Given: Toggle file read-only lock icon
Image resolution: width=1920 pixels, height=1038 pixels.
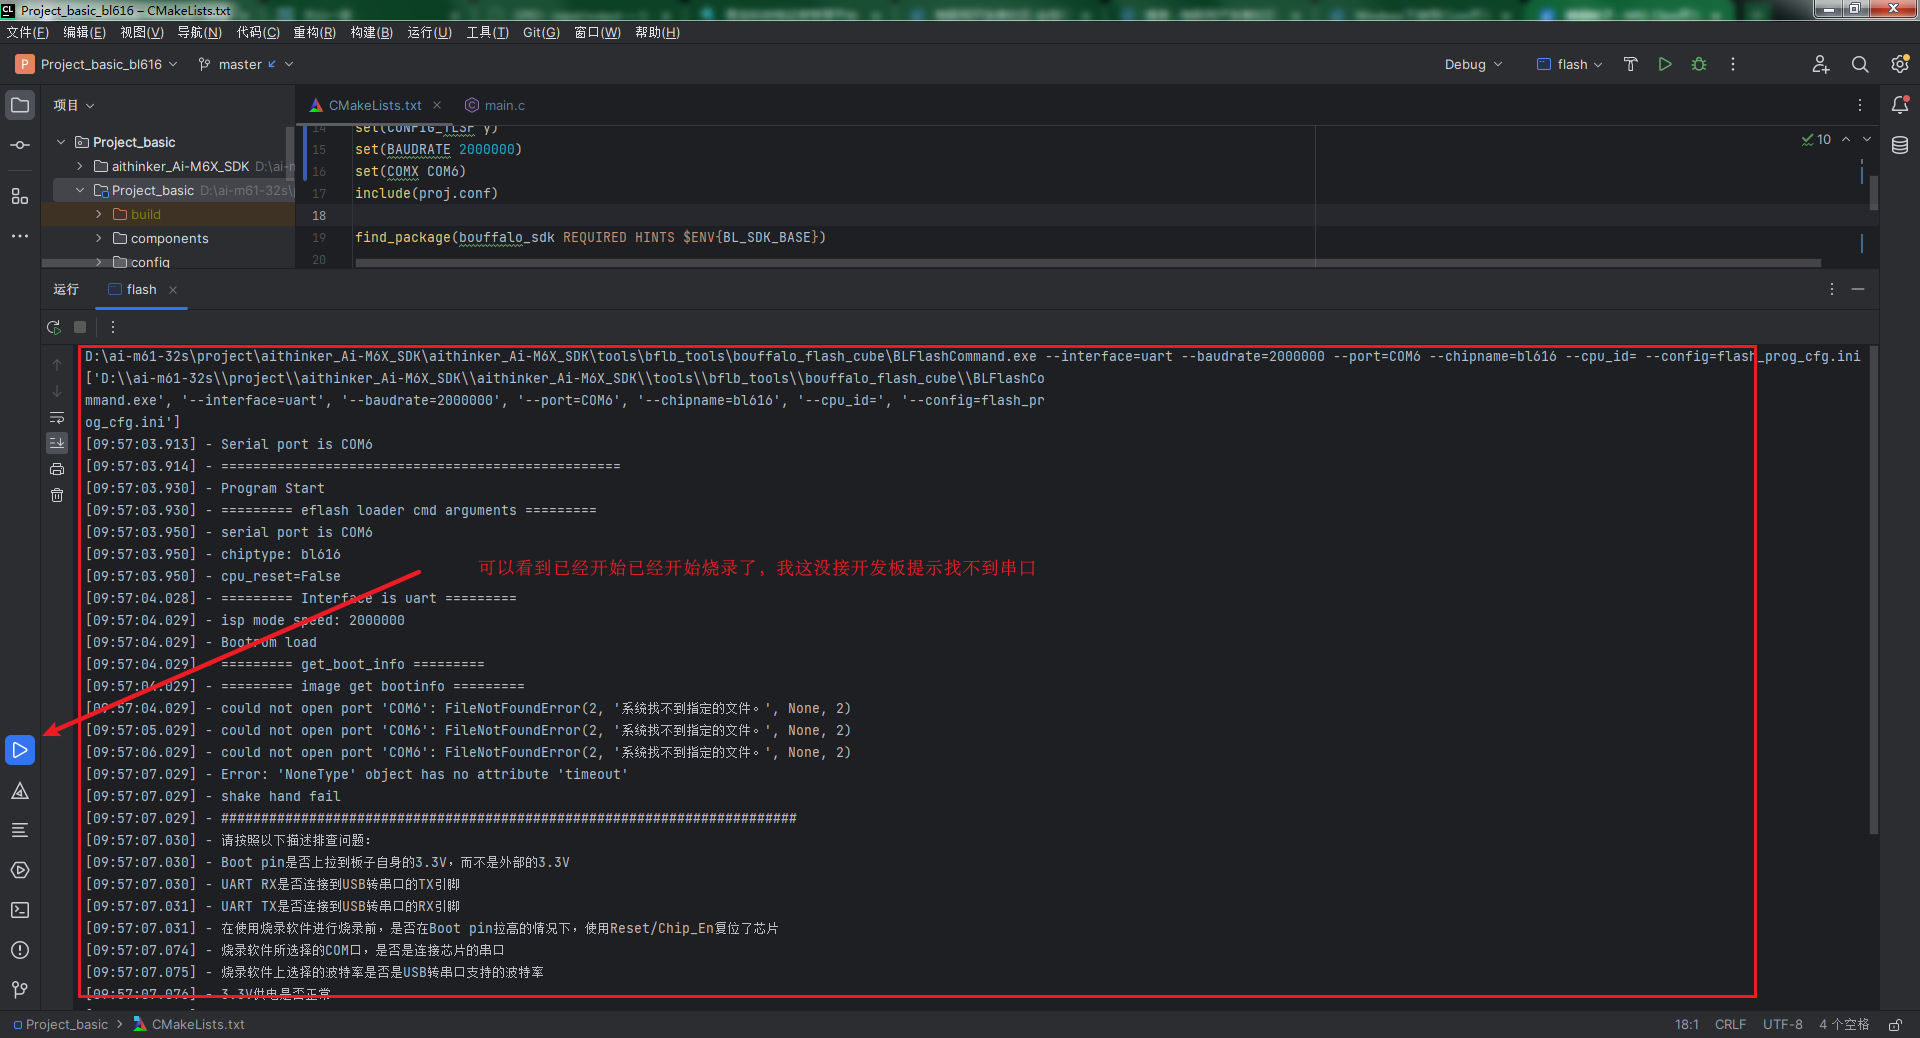Looking at the screenshot, I should (x=1894, y=1024).
